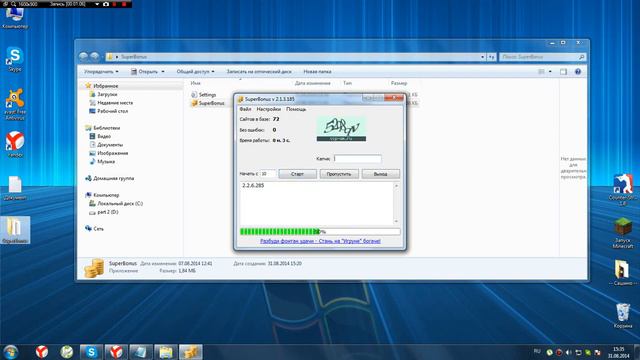The width and height of the screenshot is (640, 360).
Task: Select the Counter-Strike 1.6 desktop shortcut
Action: (623, 189)
